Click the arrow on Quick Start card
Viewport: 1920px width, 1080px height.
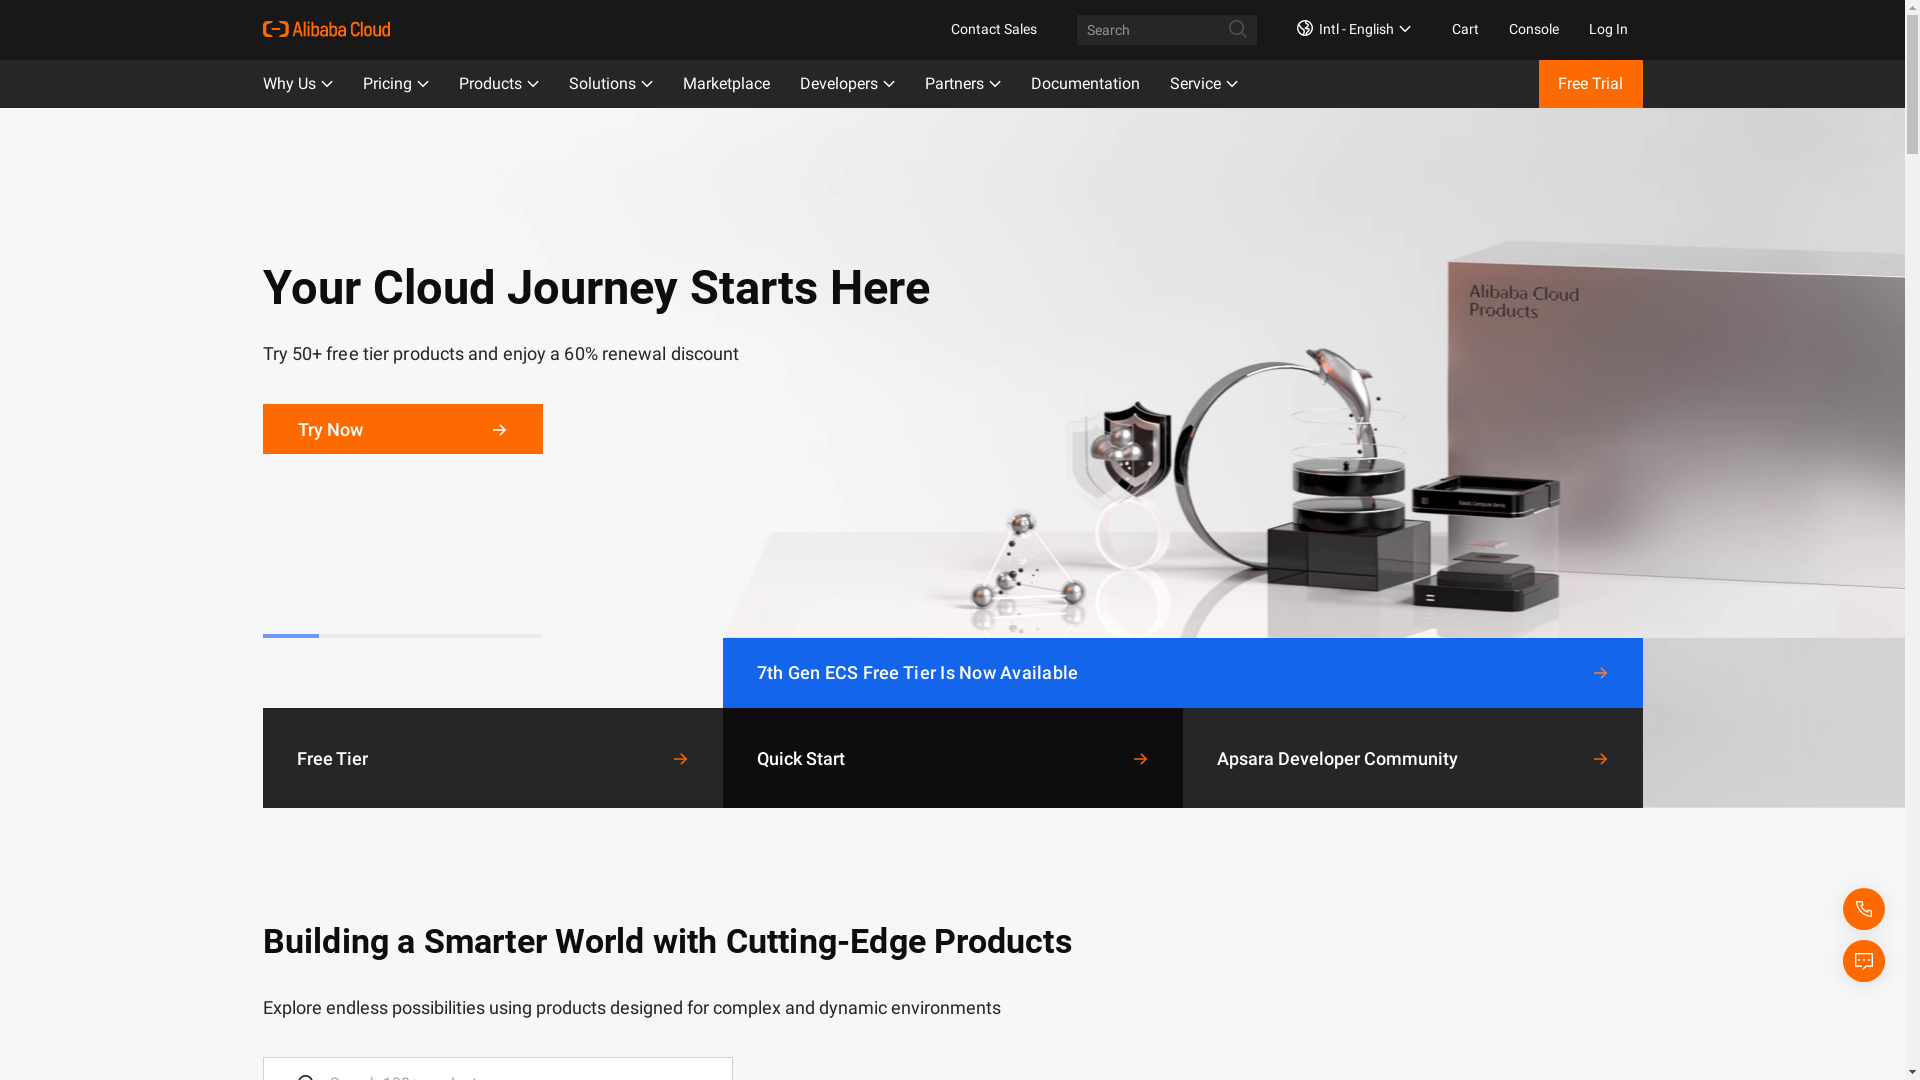(x=1140, y=759)
